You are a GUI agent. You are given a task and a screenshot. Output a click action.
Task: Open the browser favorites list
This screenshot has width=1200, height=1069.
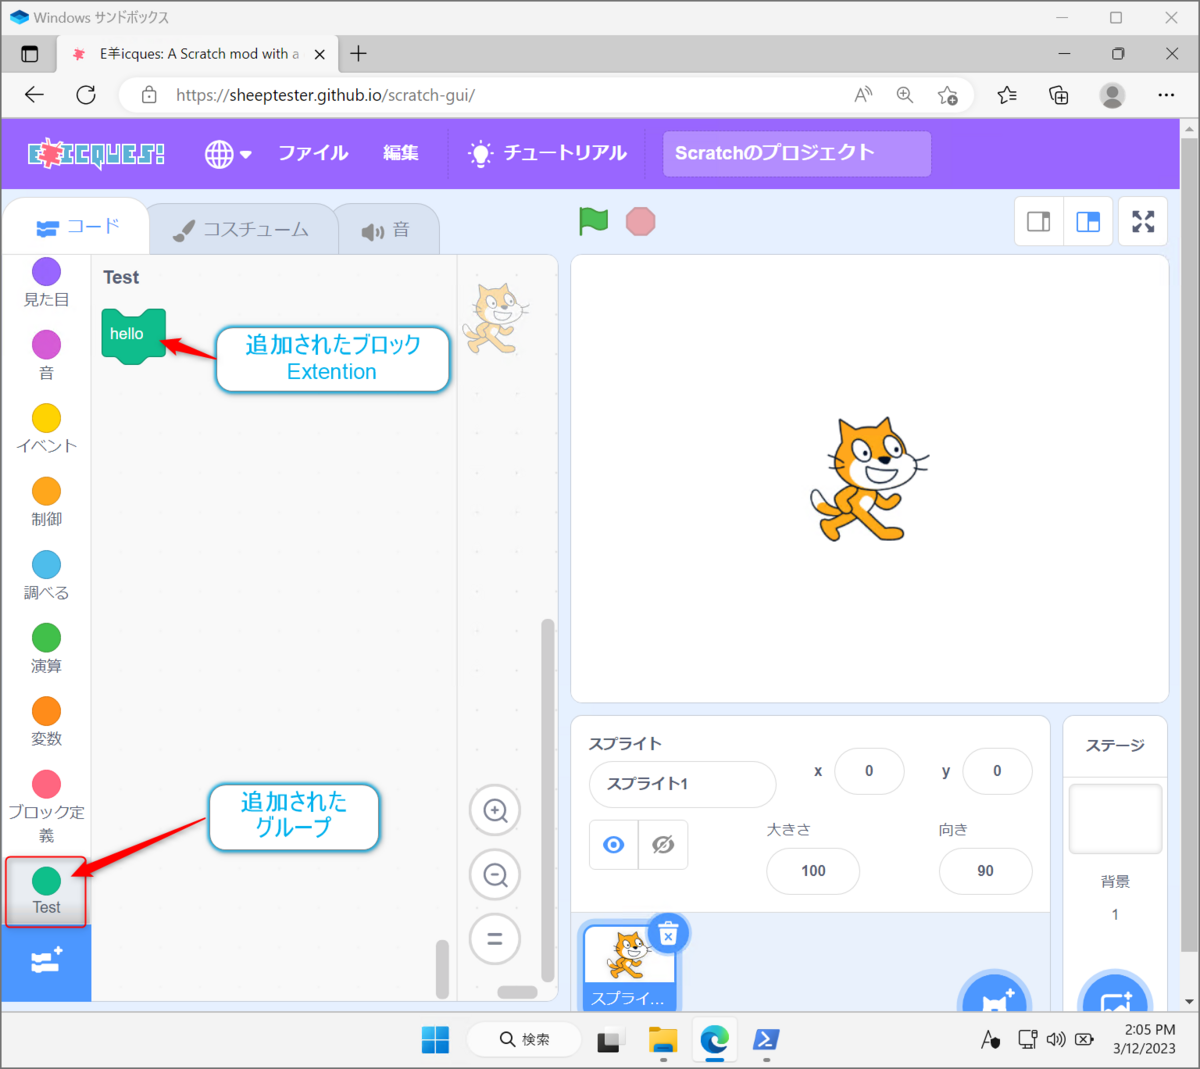point(1007,95)
